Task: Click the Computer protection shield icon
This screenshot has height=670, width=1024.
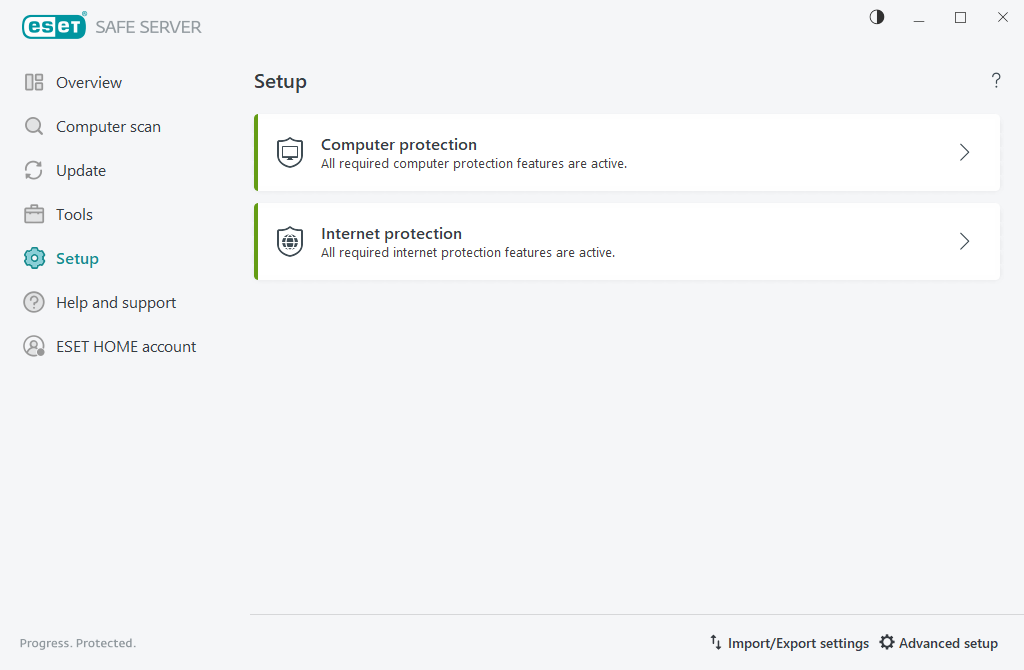Action: [x=290, y=153]
